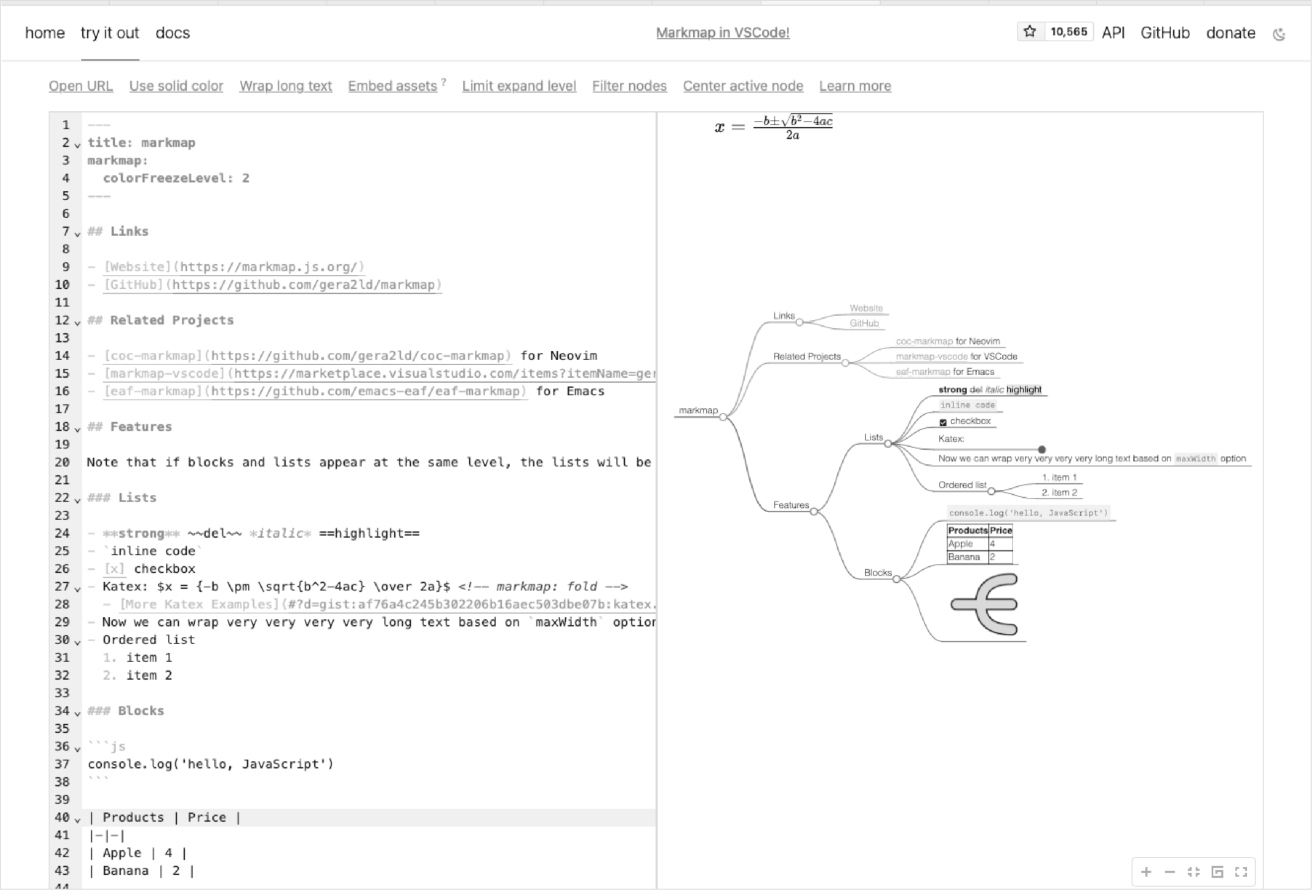Place cursor on 'colorFreezeLevel: 2' editor line
Image resolution: width=1312 pixels, height=890 pixels.
point(176,178)
